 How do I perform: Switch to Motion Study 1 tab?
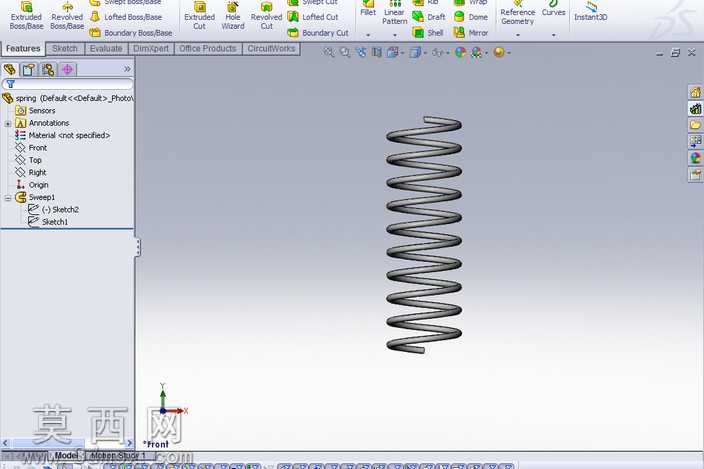click(x=118, y=456)
